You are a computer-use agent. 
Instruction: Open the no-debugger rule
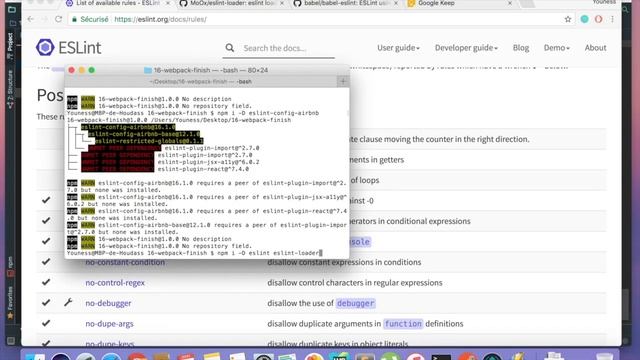click(x=108, y=303)
